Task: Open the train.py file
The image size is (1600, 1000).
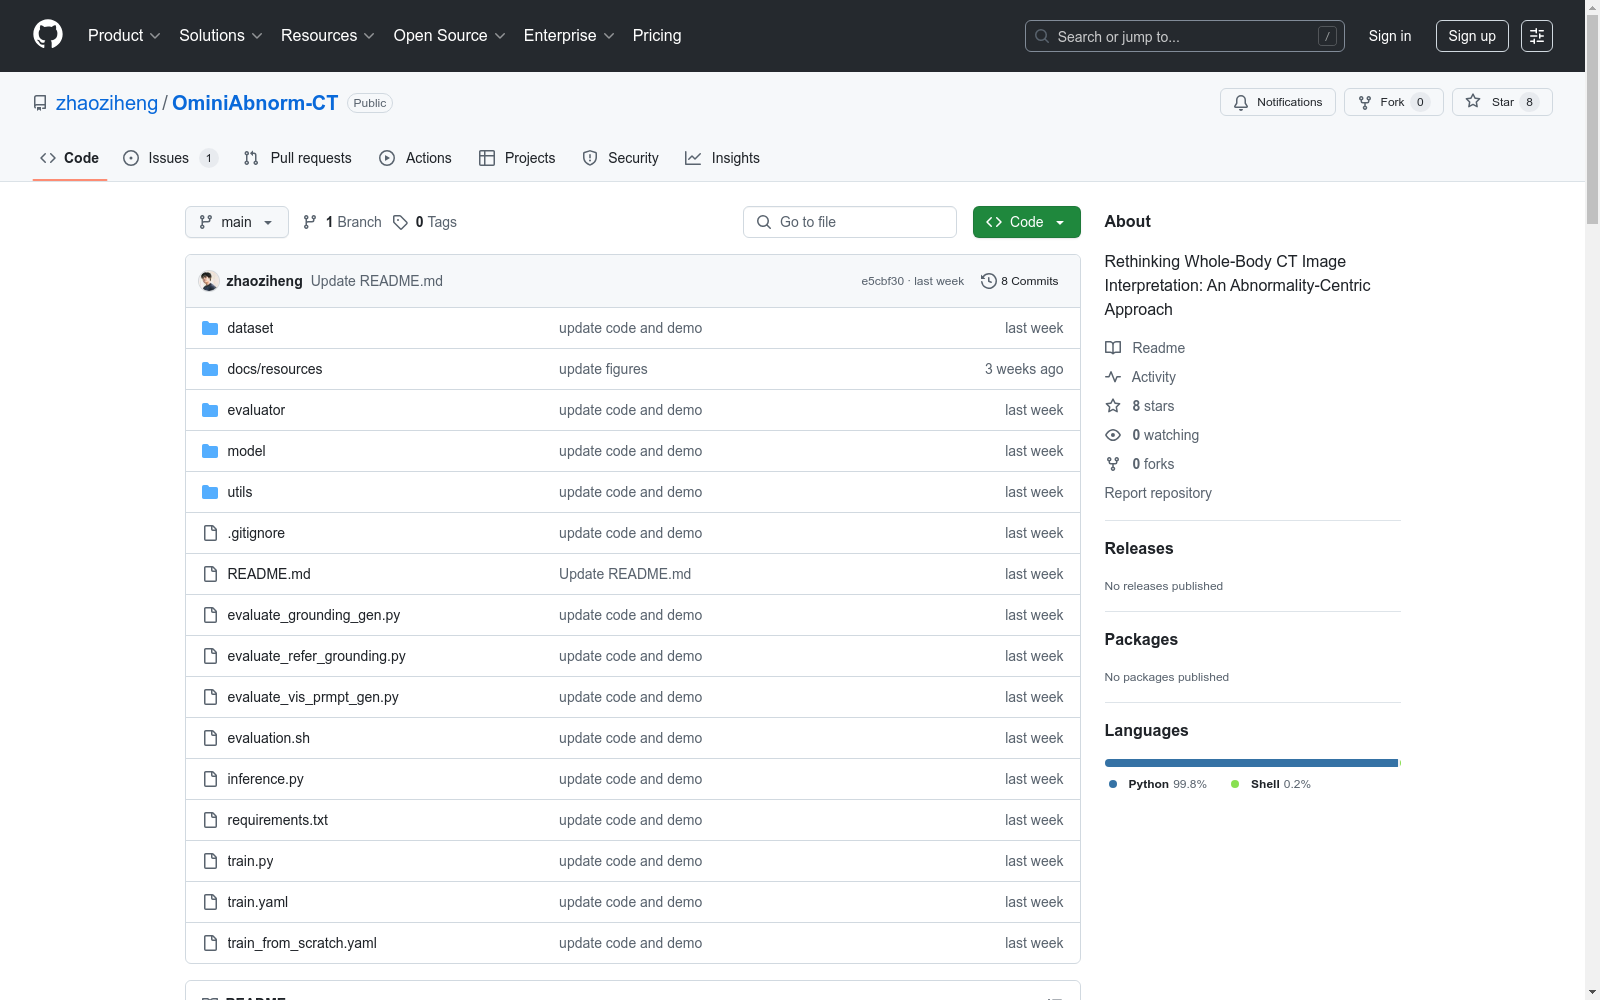Action: coord(250,861)
